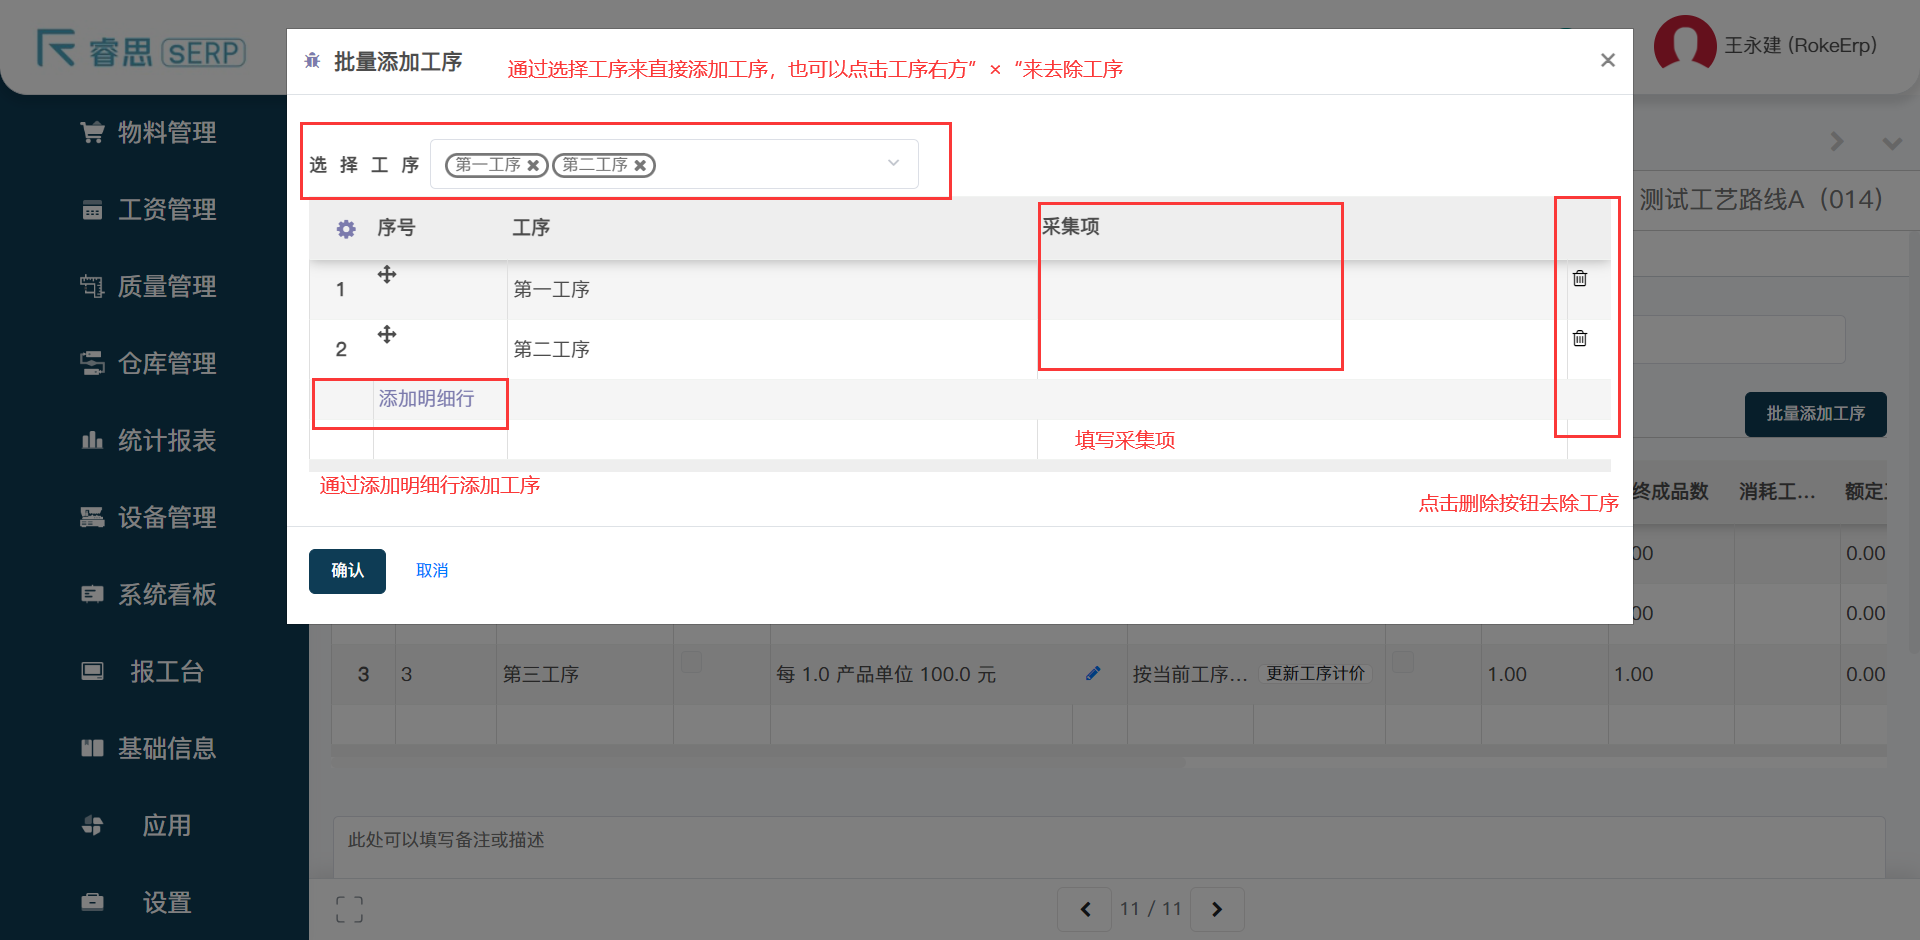Delete the 第二工序 row with trash icon
The image size is (1920, 940).
click(1579, 338)
